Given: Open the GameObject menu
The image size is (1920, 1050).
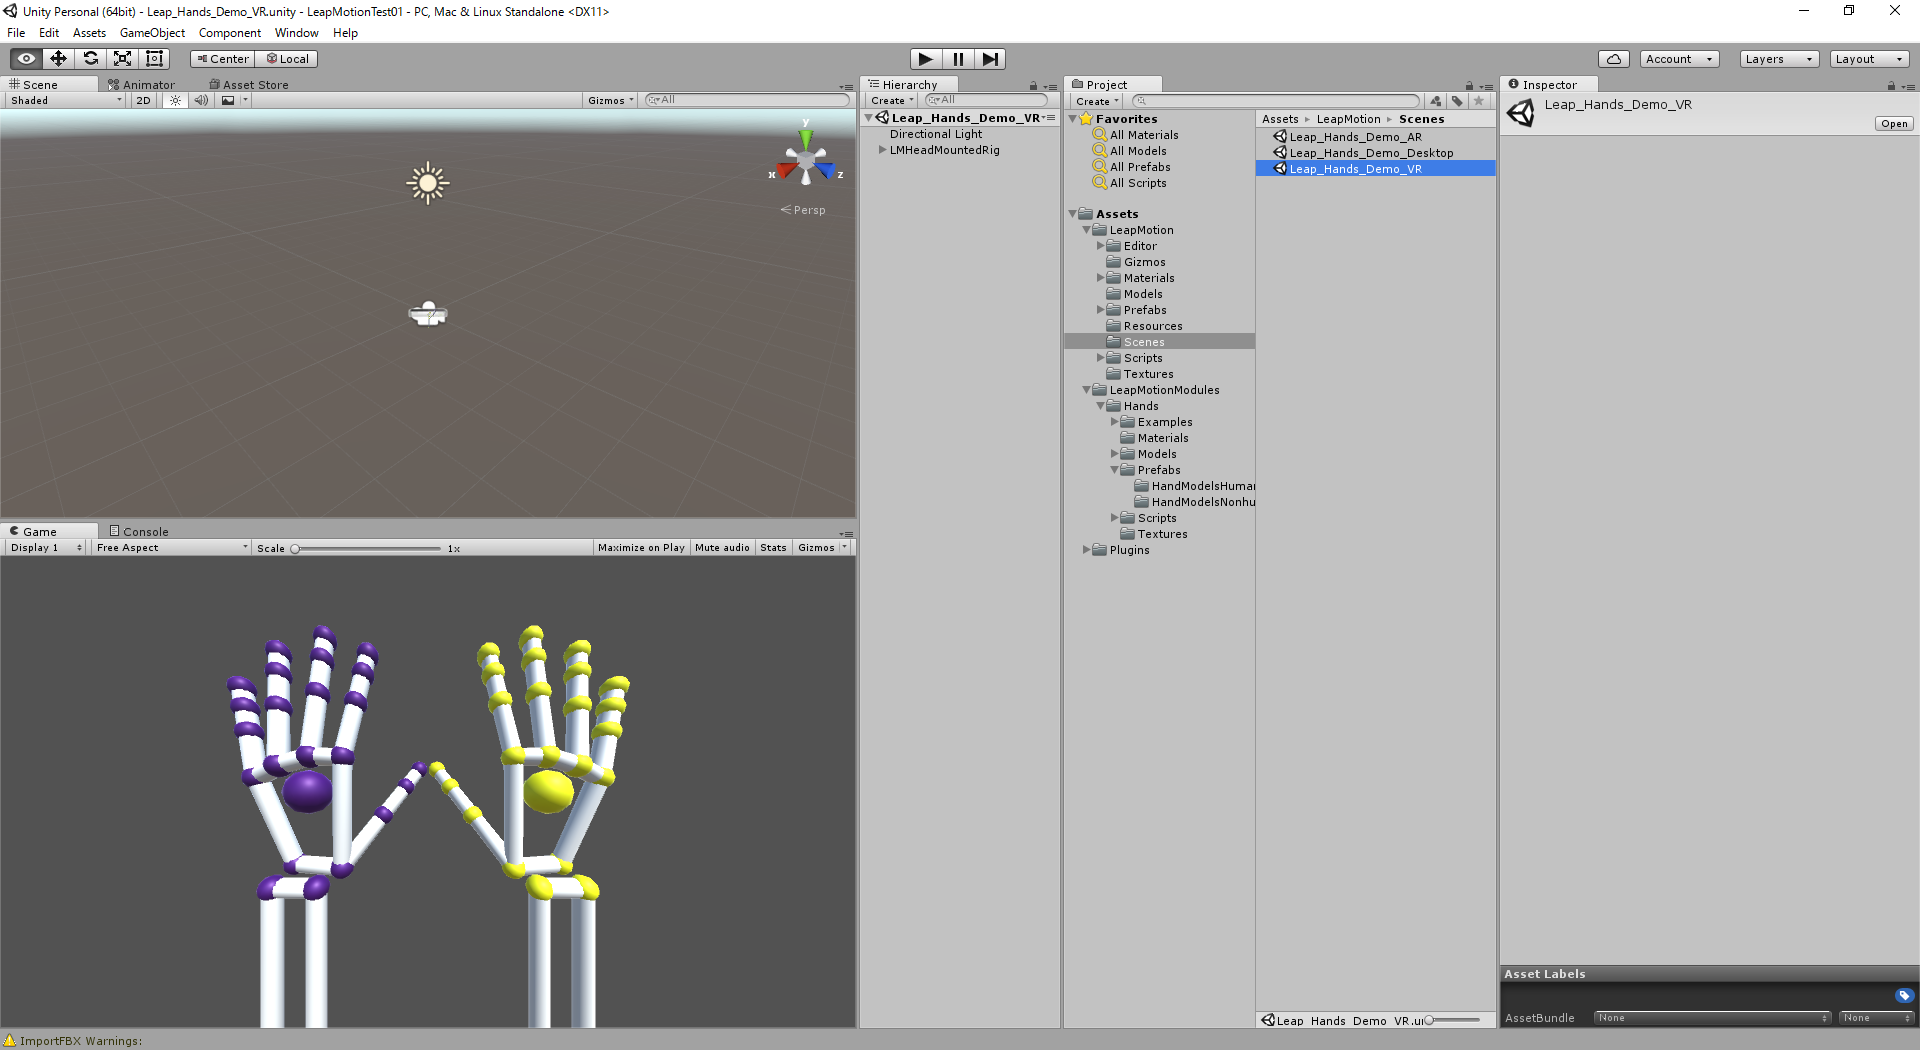Looking at the screenshot, I should 152,32.
